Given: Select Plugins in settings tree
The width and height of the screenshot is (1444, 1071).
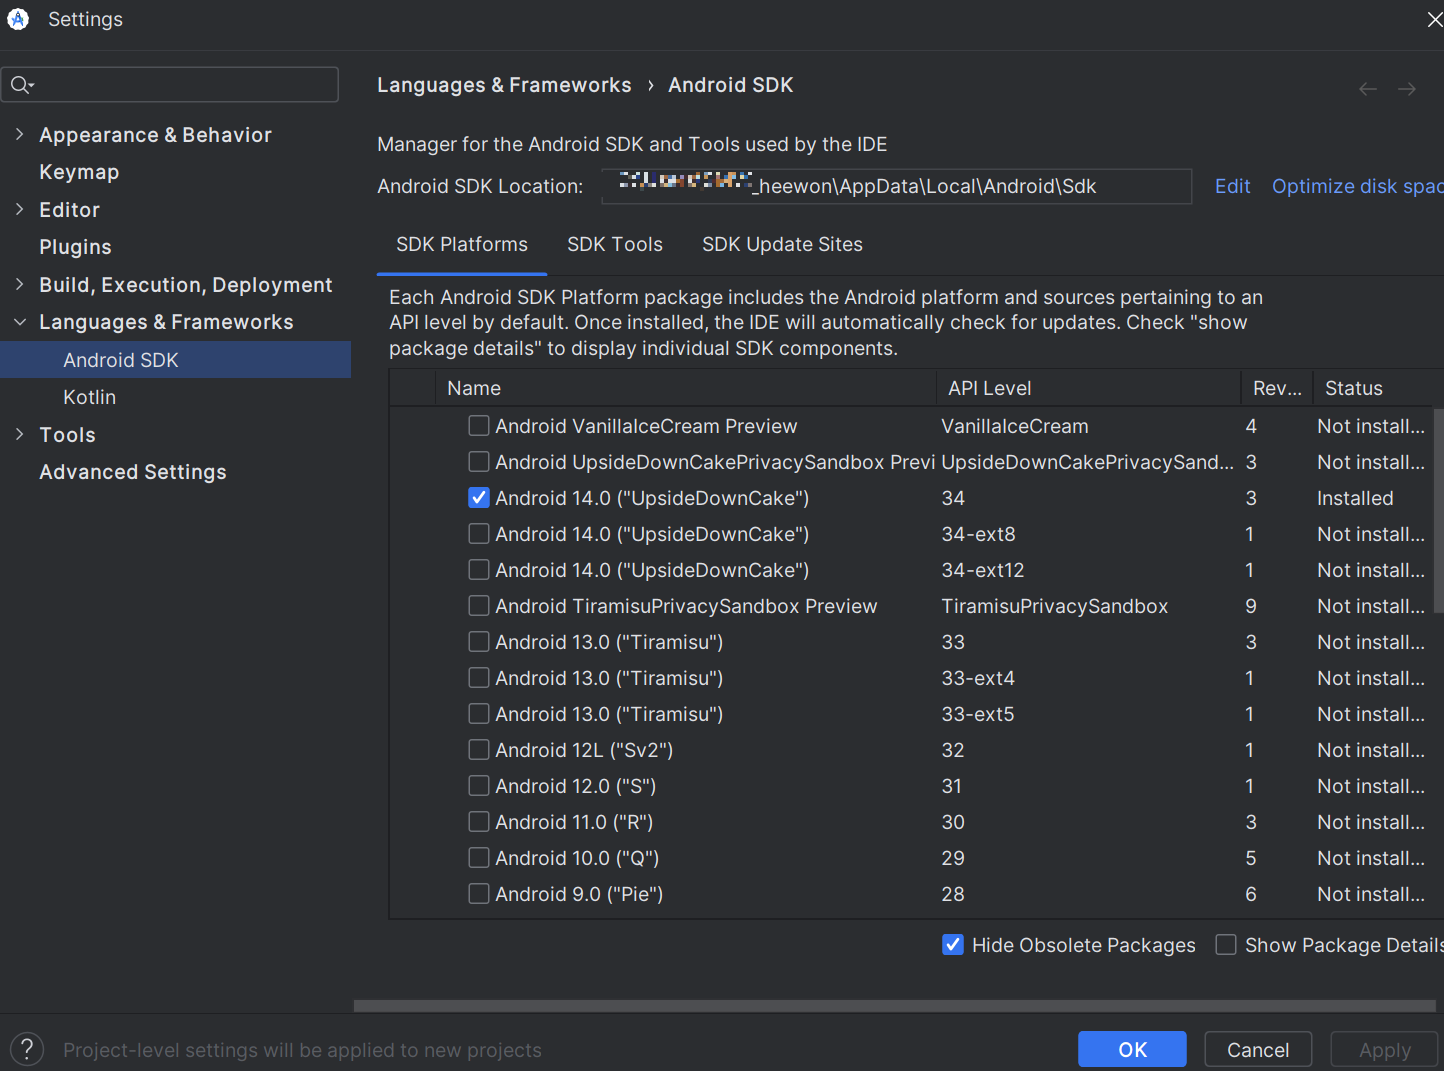Looking at the screenshot, I should (75, 247).
